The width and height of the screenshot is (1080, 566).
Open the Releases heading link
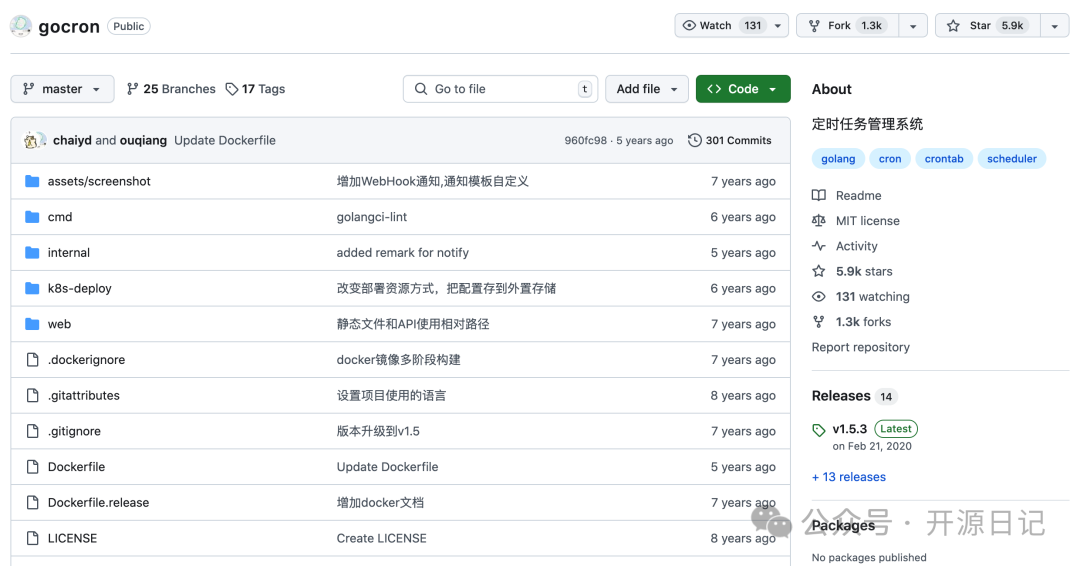tap(841, 396)
